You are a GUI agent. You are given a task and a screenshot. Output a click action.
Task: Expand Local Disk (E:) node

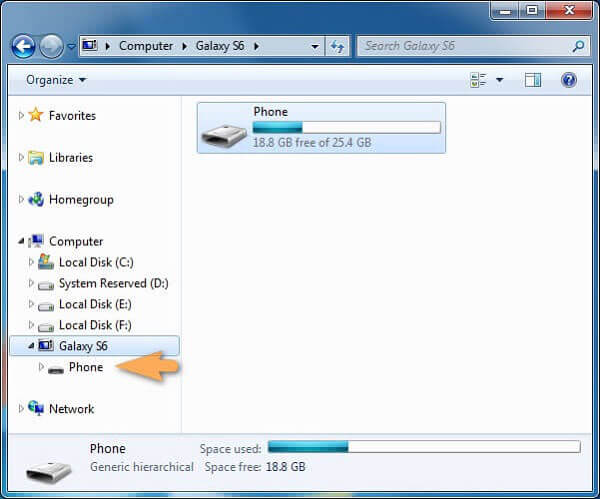(x=31, y=304)
